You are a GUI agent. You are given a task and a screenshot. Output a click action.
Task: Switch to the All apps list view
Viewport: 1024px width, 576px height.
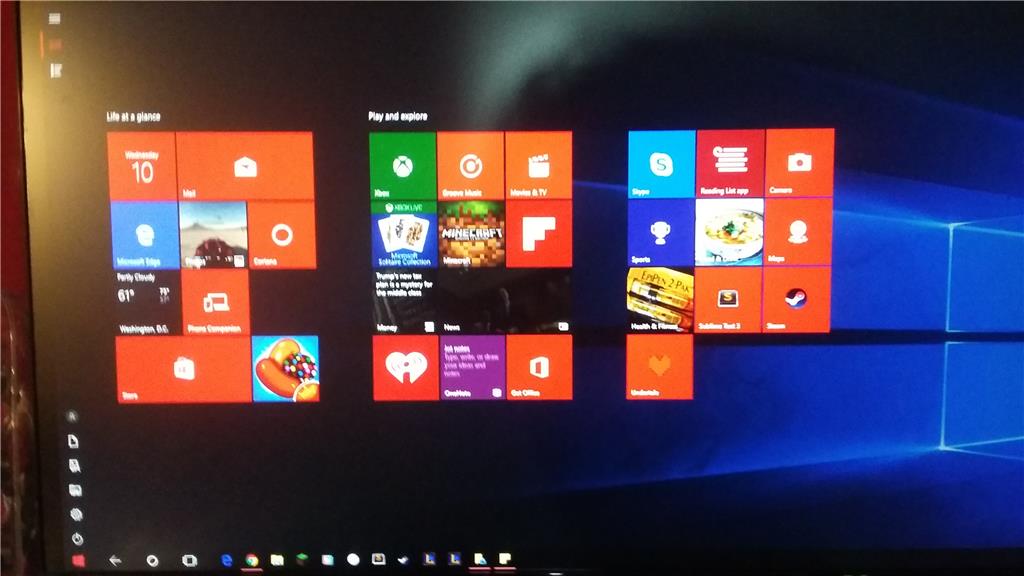pyautogui.click(x=56, y=71)
